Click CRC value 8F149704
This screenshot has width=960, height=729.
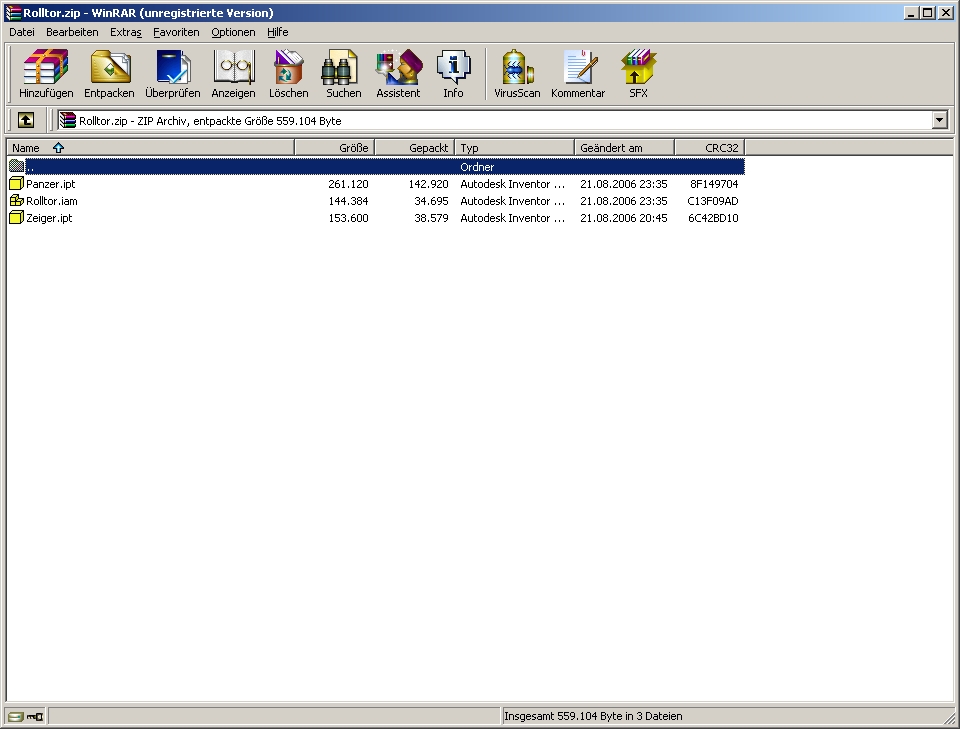[x=714, y=184]
